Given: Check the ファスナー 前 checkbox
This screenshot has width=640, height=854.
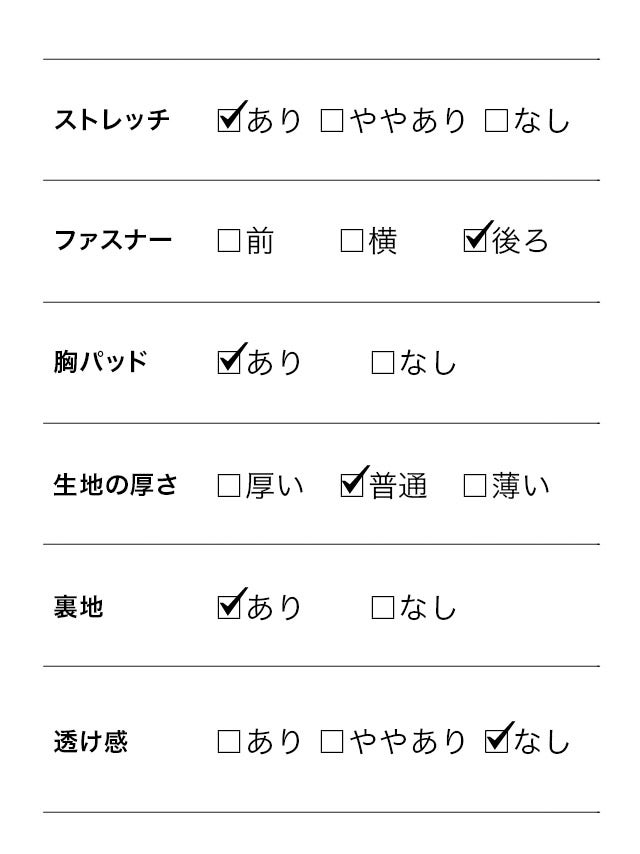Looking at the screenshot, I should [x=229, y=242].
